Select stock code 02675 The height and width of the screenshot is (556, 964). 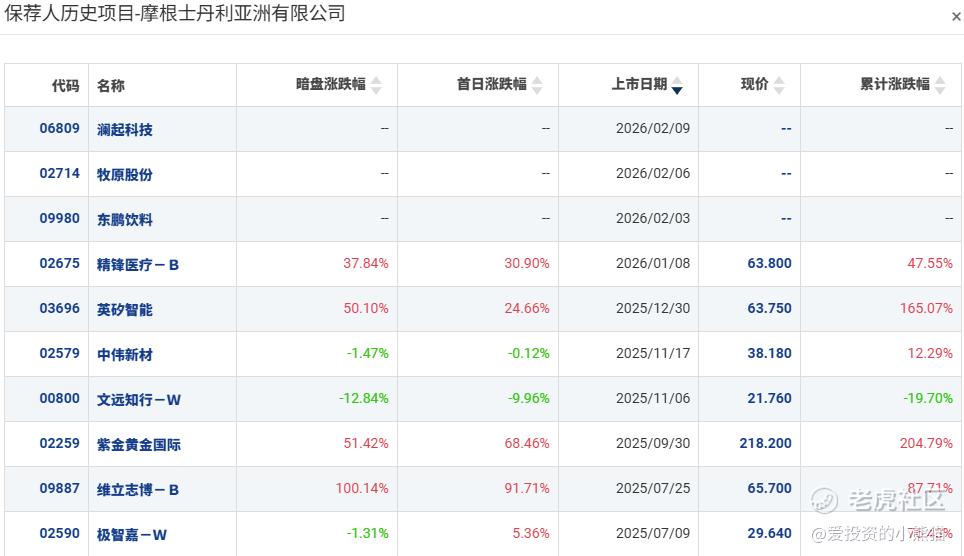pos(60,263)
